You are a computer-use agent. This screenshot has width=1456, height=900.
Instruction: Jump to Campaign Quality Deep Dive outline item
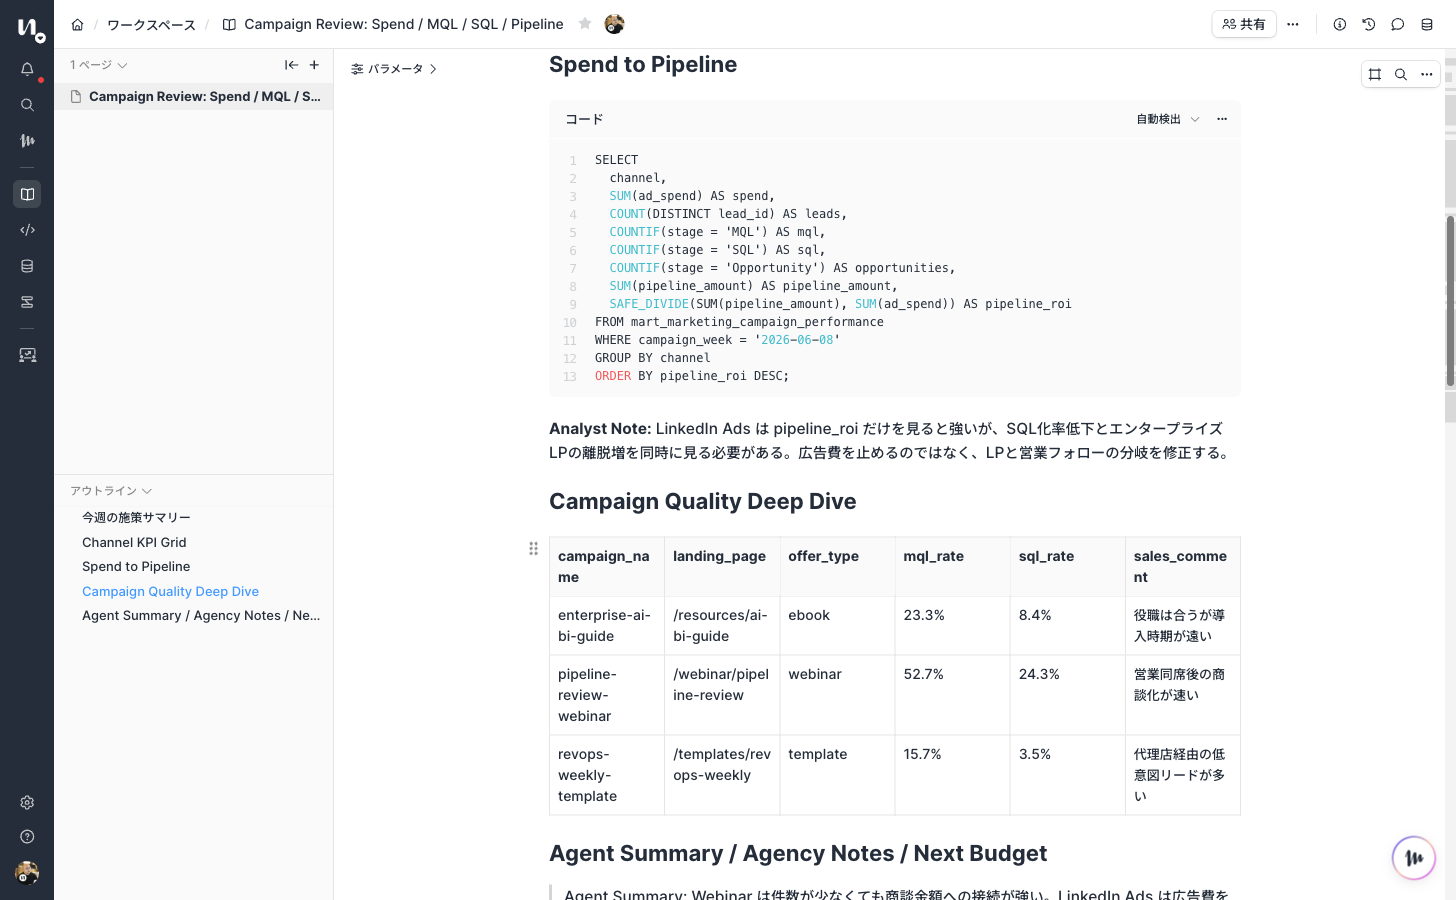tap(170, 591)
